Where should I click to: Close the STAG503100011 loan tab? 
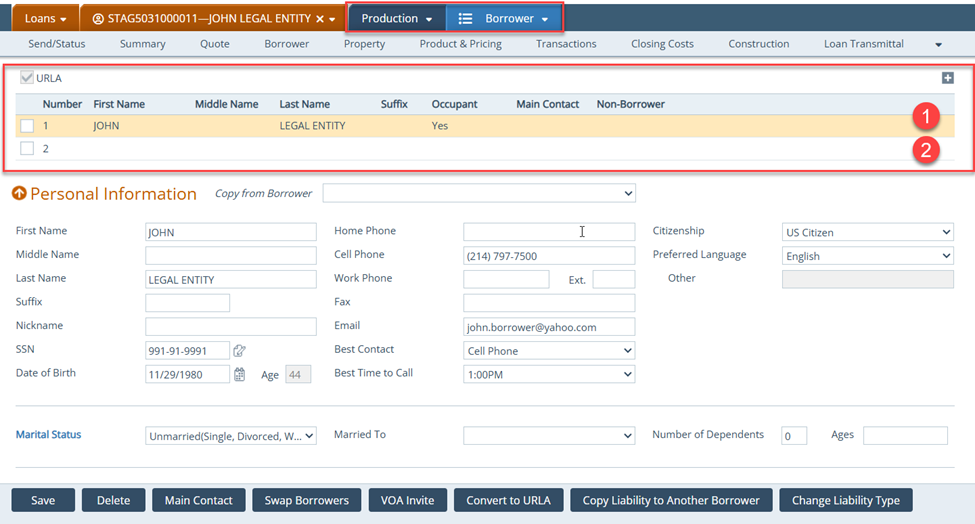[319, 19]
